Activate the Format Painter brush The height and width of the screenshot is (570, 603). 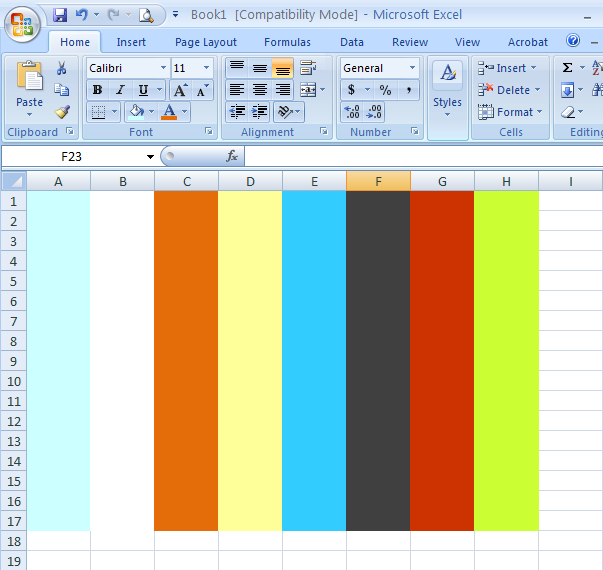62,112
